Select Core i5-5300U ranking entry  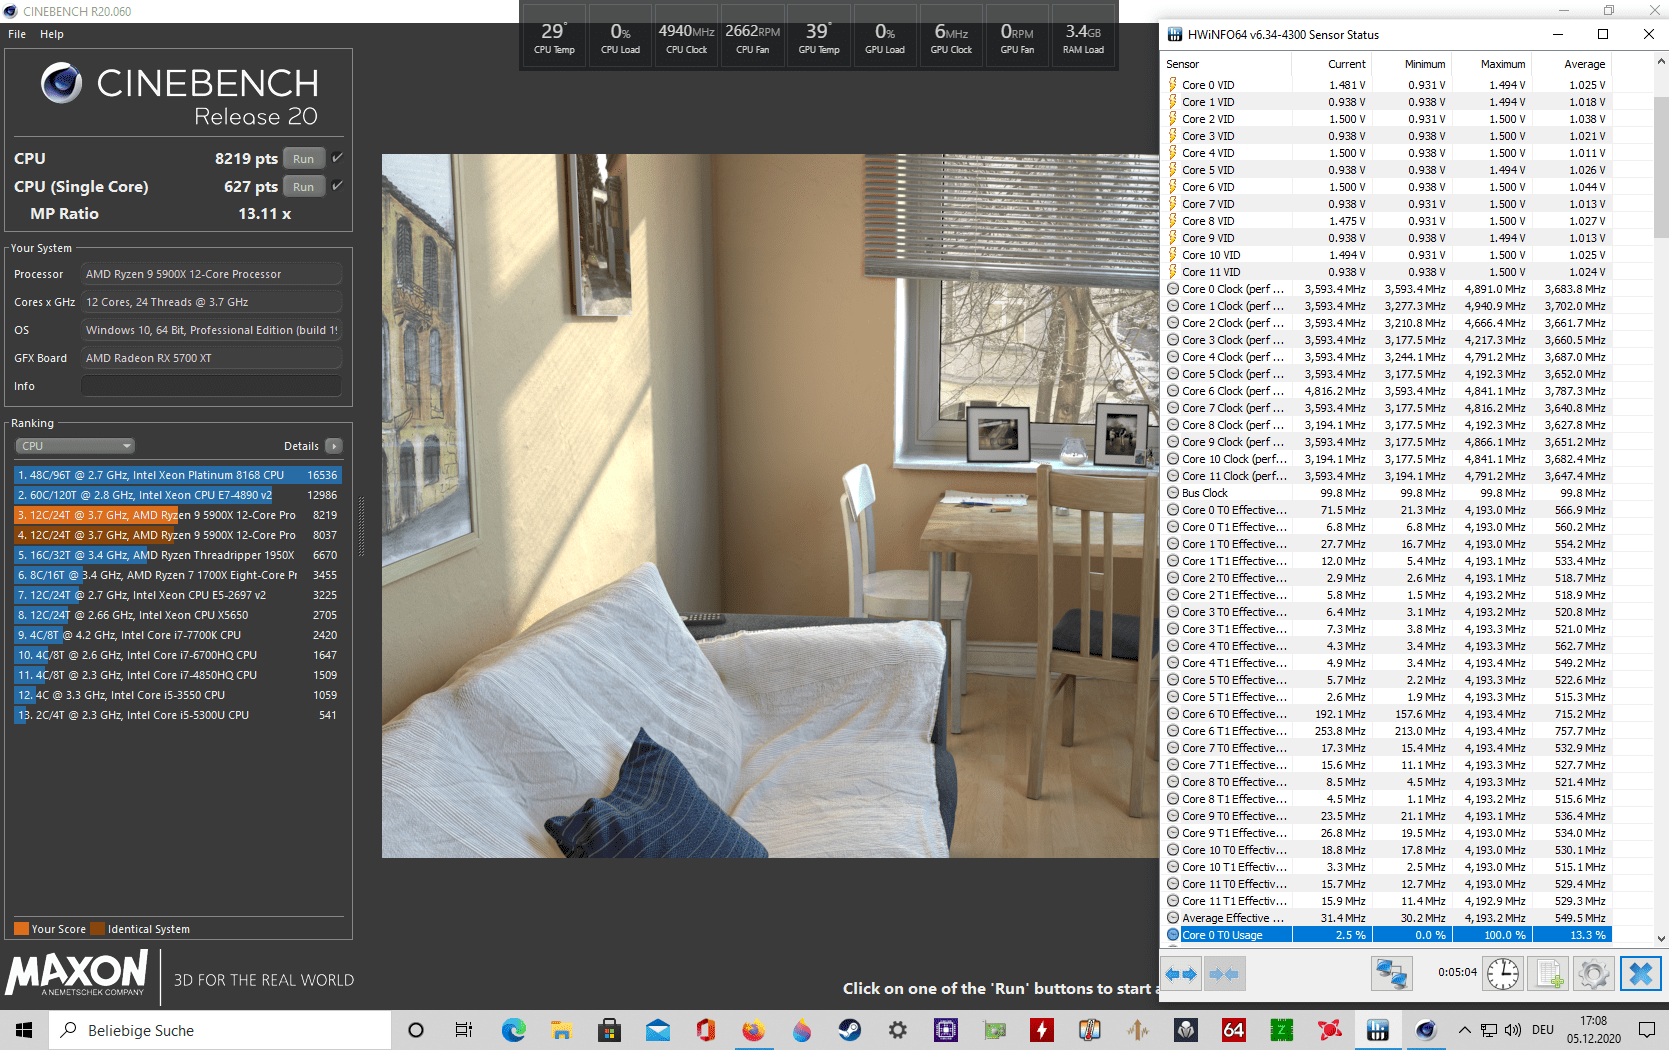tap(178, 715)
